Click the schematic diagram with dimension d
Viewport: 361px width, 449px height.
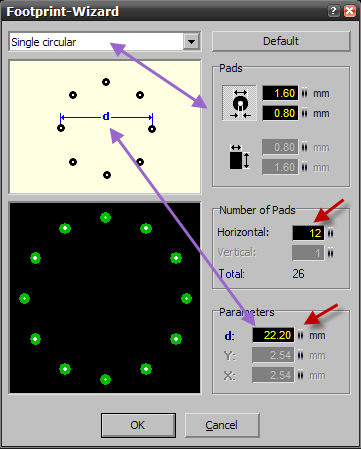pos(105,127)
